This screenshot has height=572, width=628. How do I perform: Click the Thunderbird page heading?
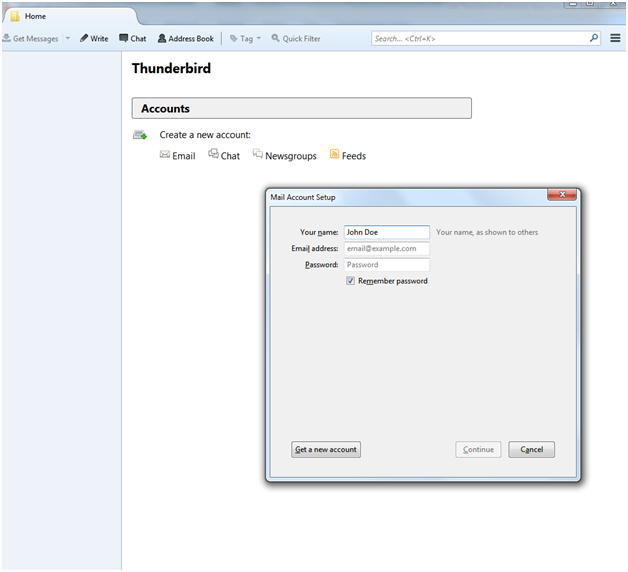(171, 68)
